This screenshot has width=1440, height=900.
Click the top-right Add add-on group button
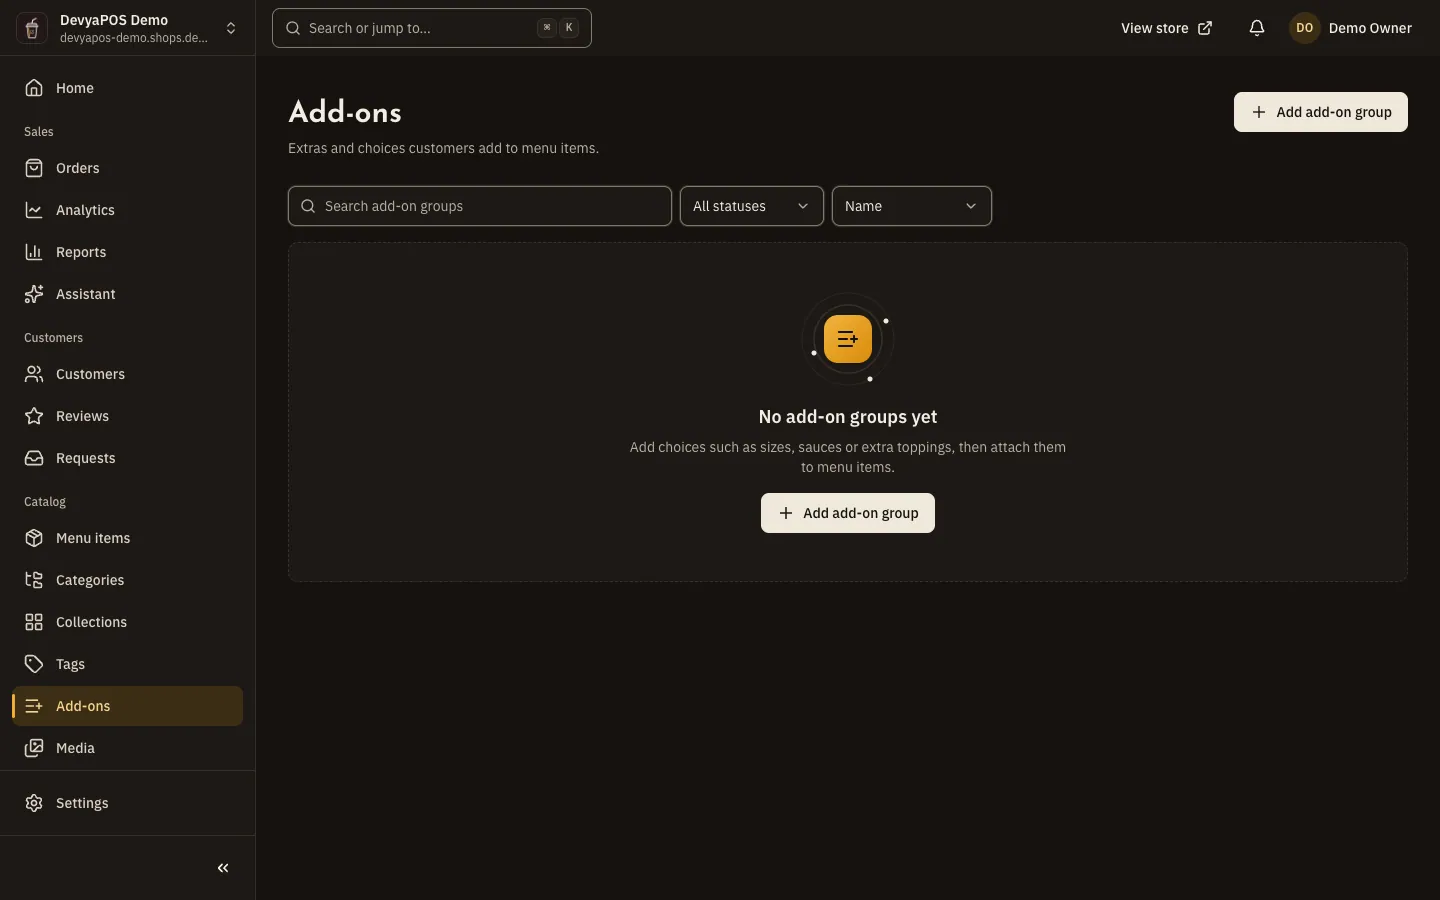point(1321,112)
